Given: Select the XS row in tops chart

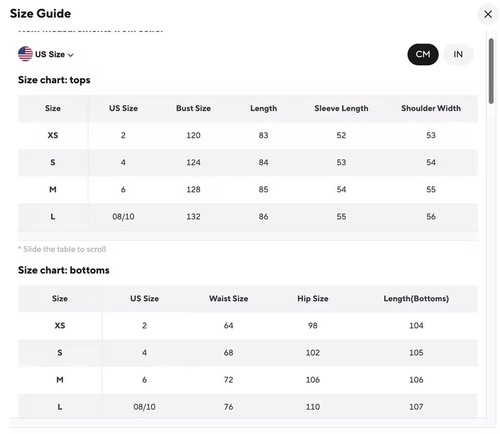Looking at the screenshot, I should pyautogui.click(x=248, y=135).
